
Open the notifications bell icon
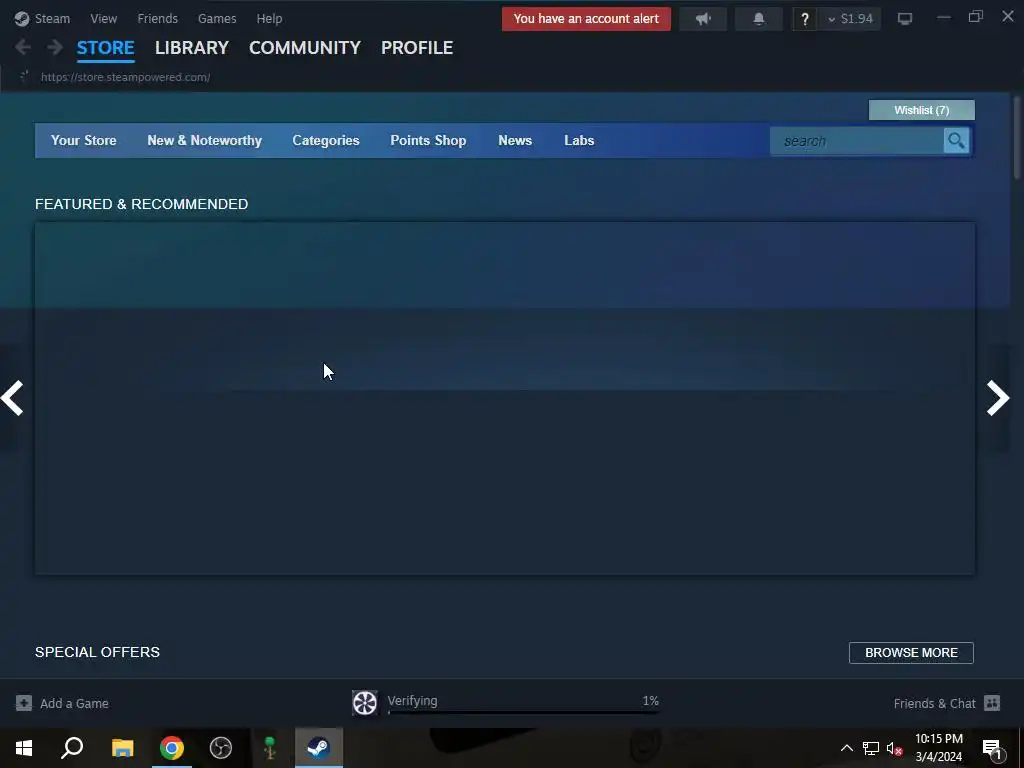pyautogui.click(x=758, y=19)
